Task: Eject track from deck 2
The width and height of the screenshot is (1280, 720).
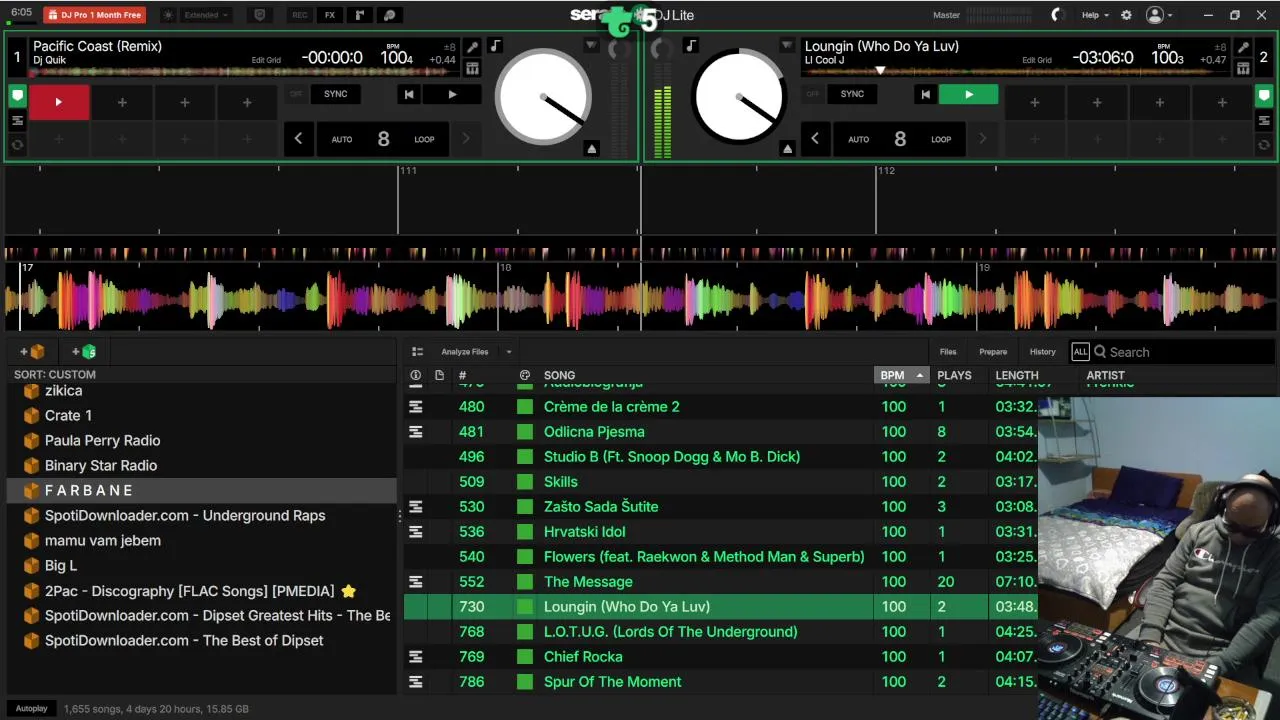Action: click(787, 149)
